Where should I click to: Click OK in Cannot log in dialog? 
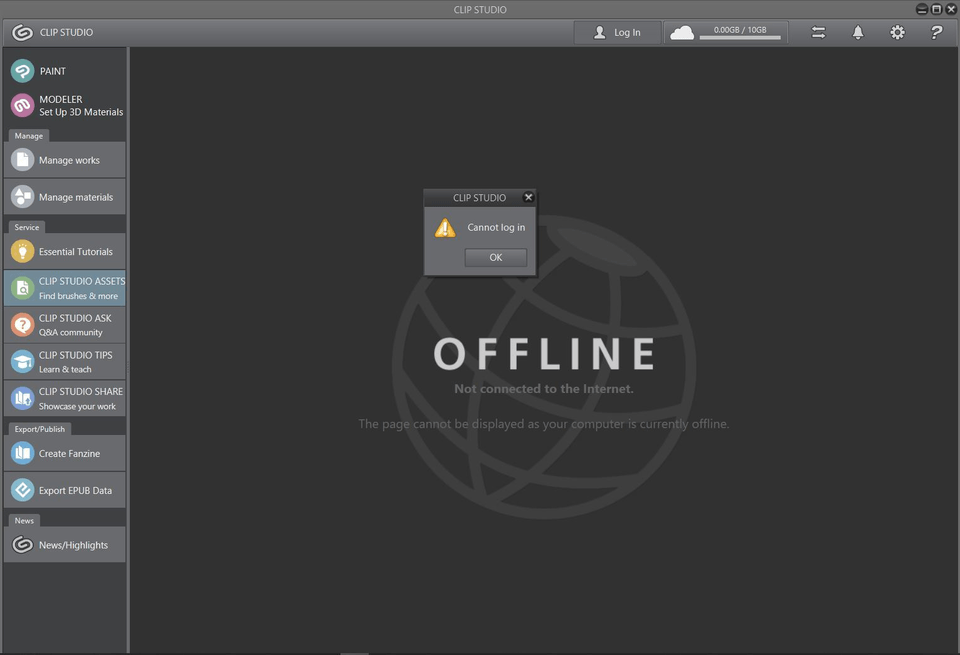pos(495,258)
